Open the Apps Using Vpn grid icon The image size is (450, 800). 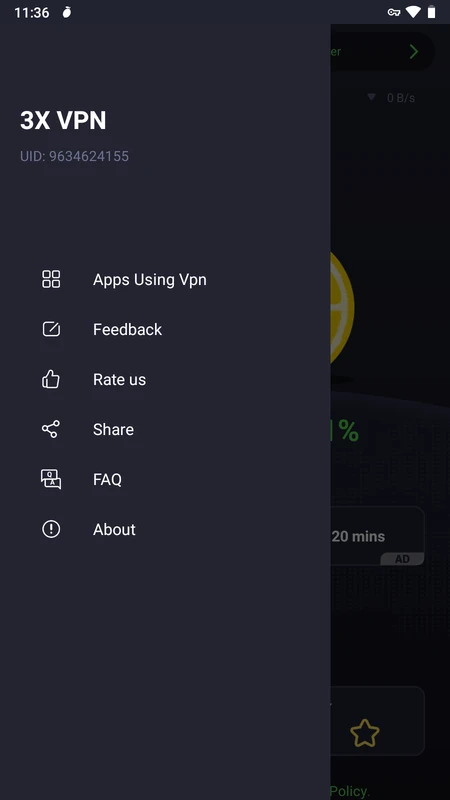tap(51, 279)
